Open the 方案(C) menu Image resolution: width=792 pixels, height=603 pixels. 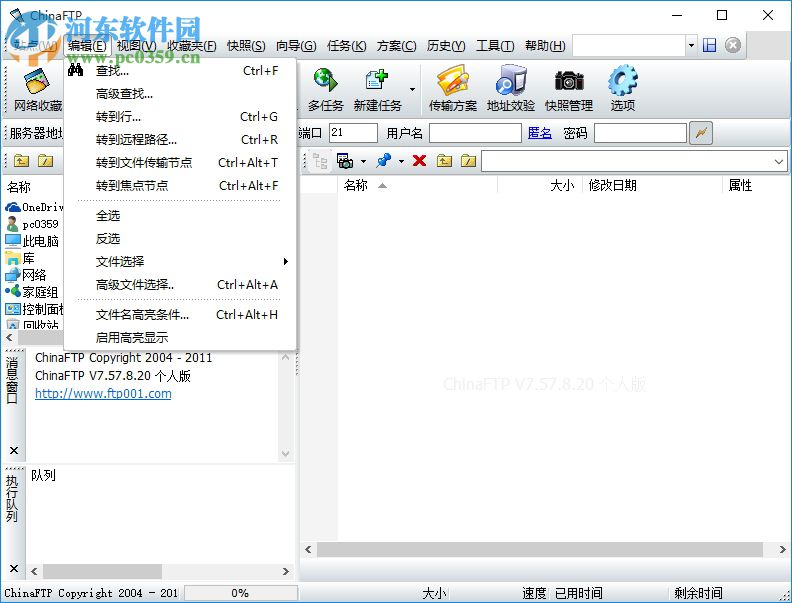click(x=397, y=46)
